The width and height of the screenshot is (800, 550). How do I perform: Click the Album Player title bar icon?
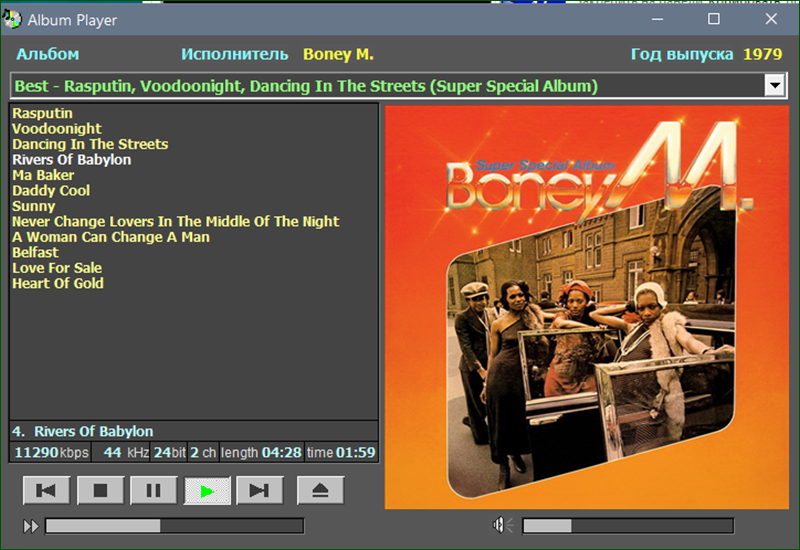tap(12, 19)
